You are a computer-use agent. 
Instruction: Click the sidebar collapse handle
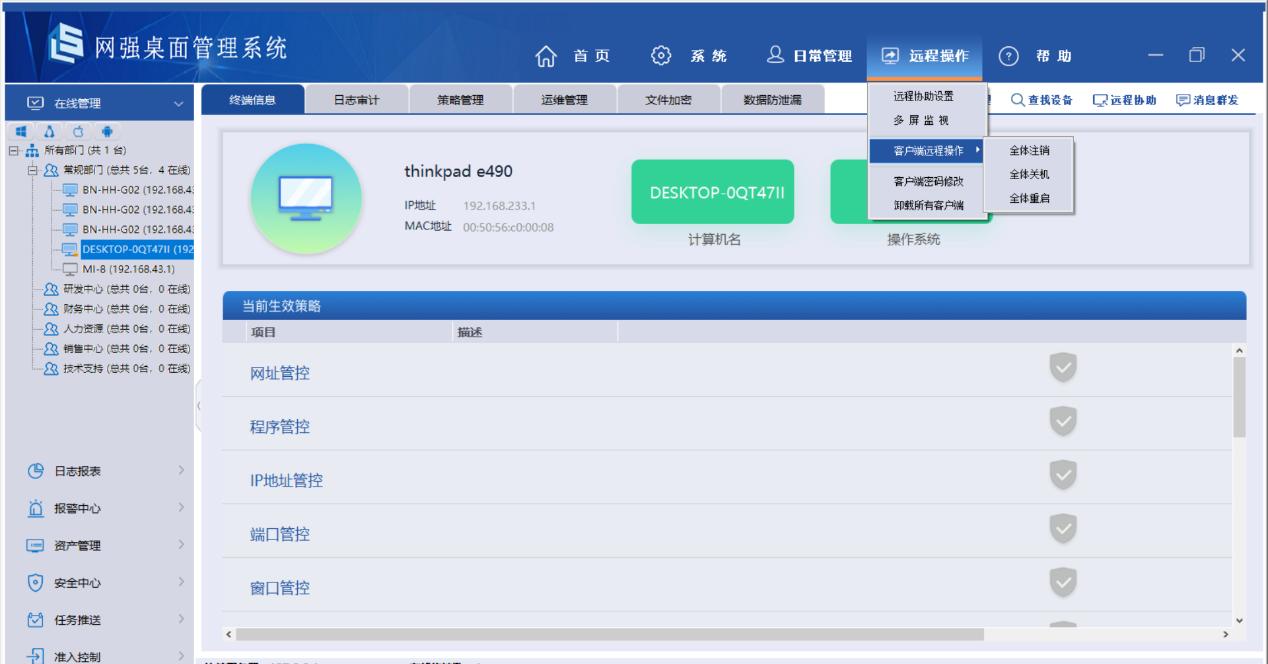[x=198, y=405]
